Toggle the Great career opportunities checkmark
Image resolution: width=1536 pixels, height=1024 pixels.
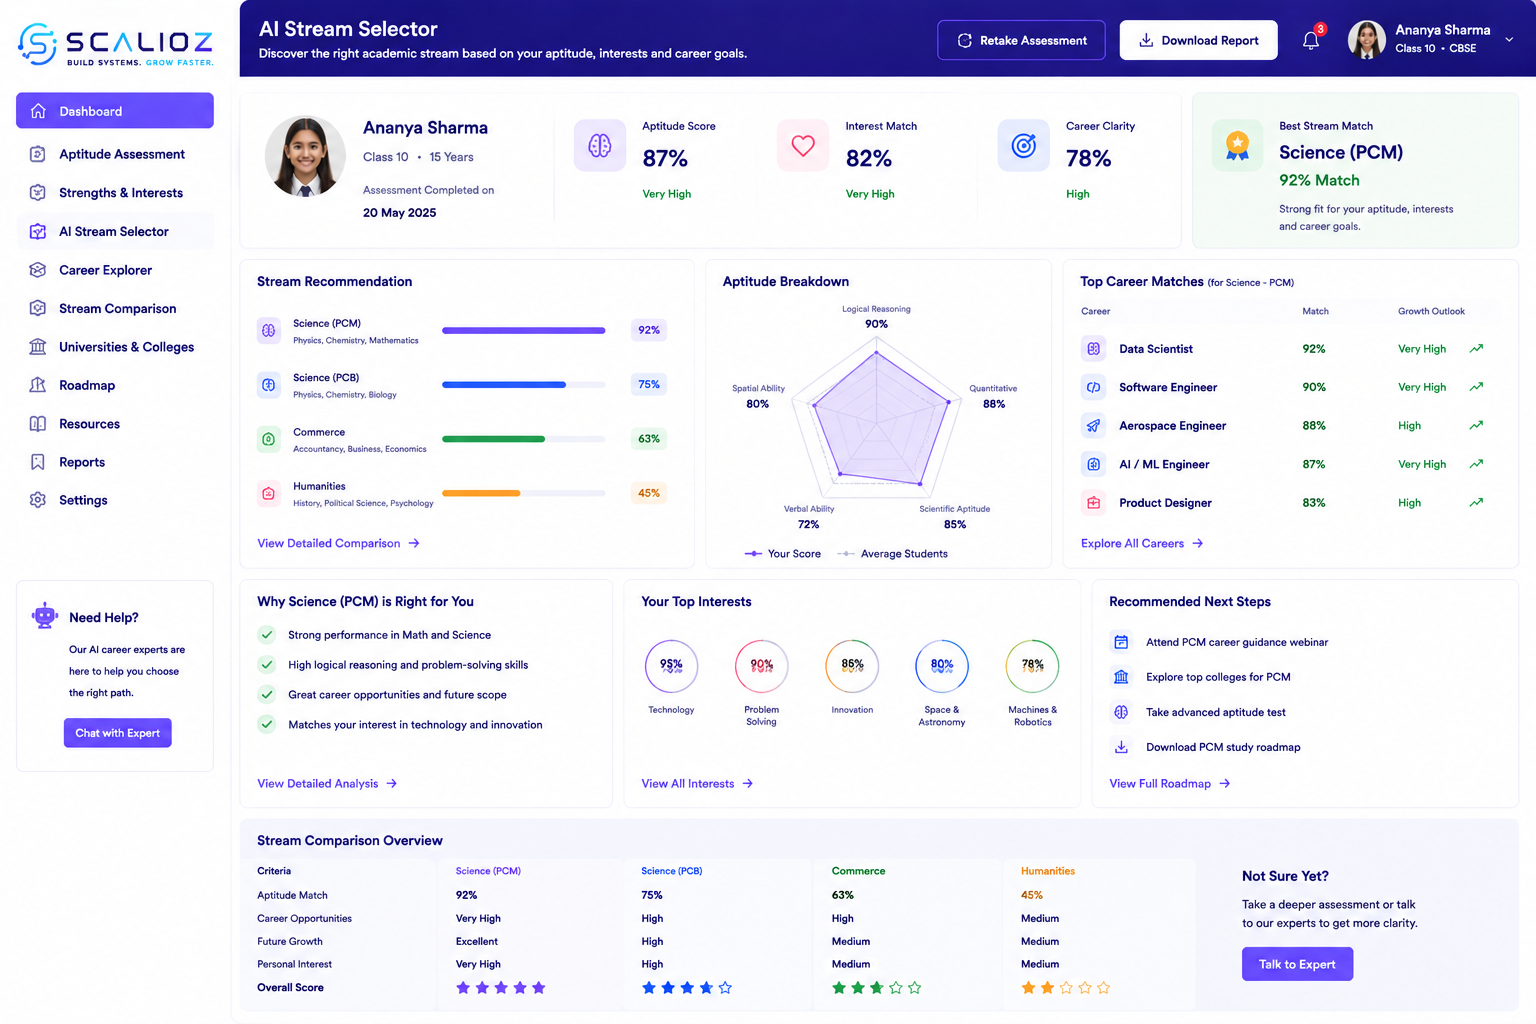click(x=267, y=694)
